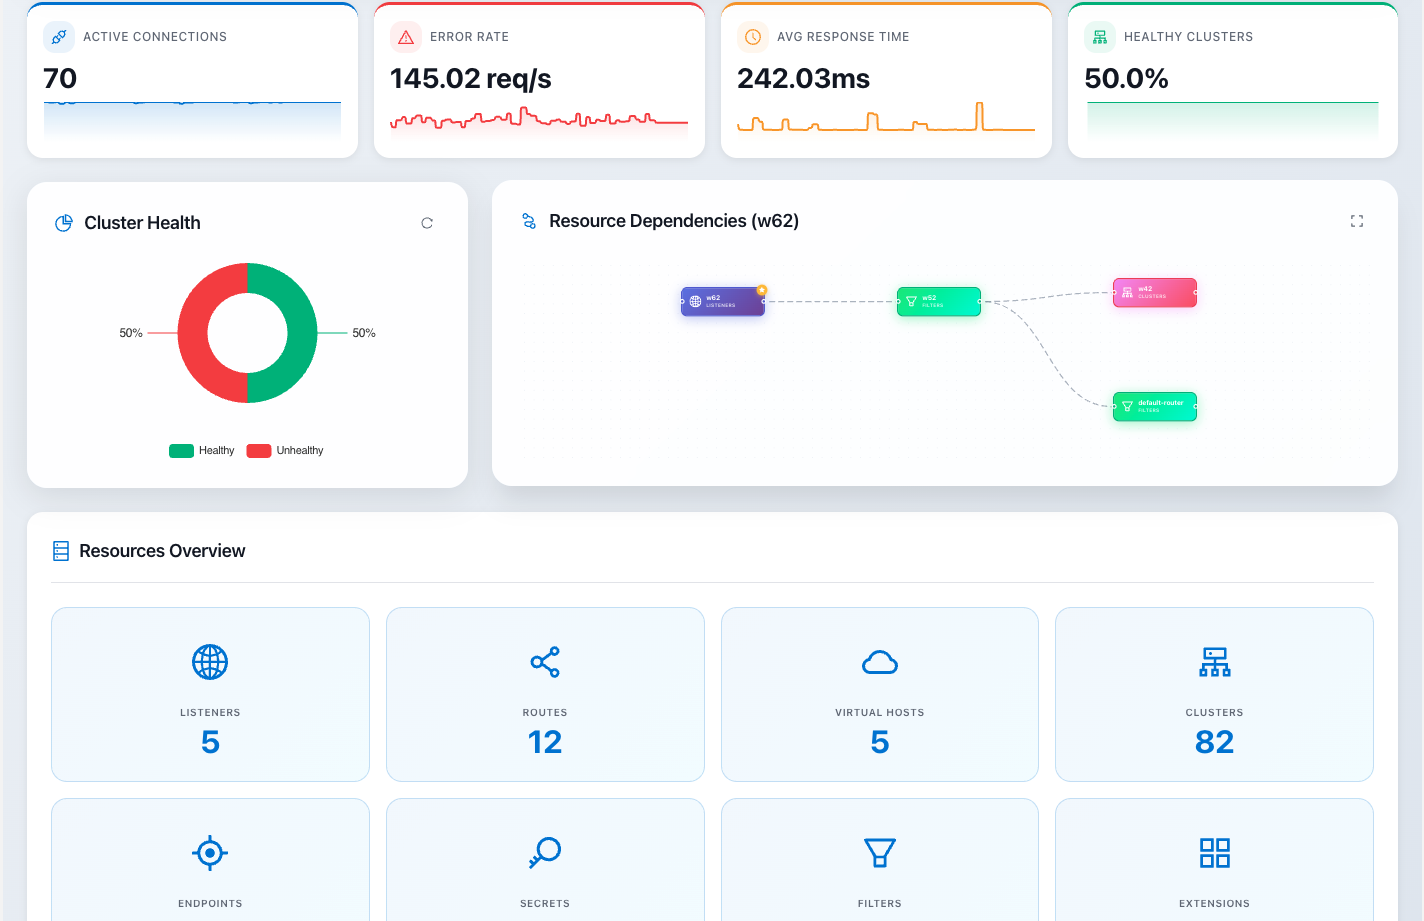This screenshot has width=1424, height=921.
Task: Select the Filters funnel icon
Action: [x=879, y=852]
